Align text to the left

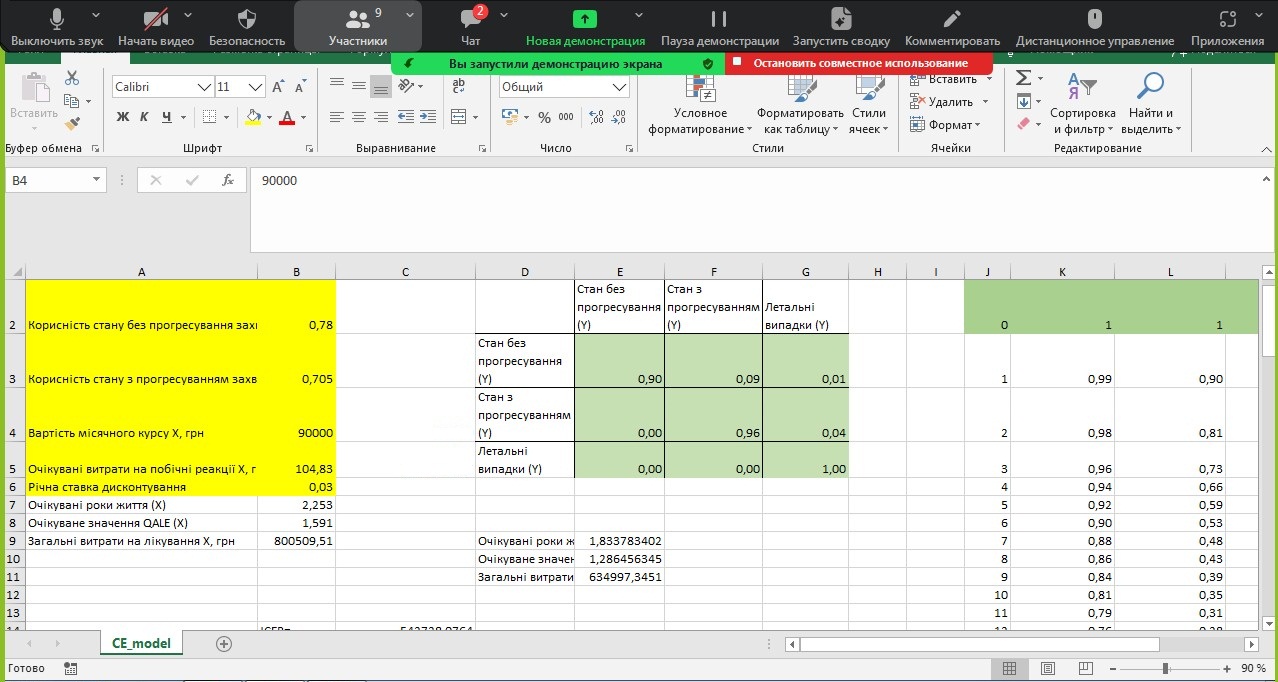pyautogui.click(x=336, y=117)
